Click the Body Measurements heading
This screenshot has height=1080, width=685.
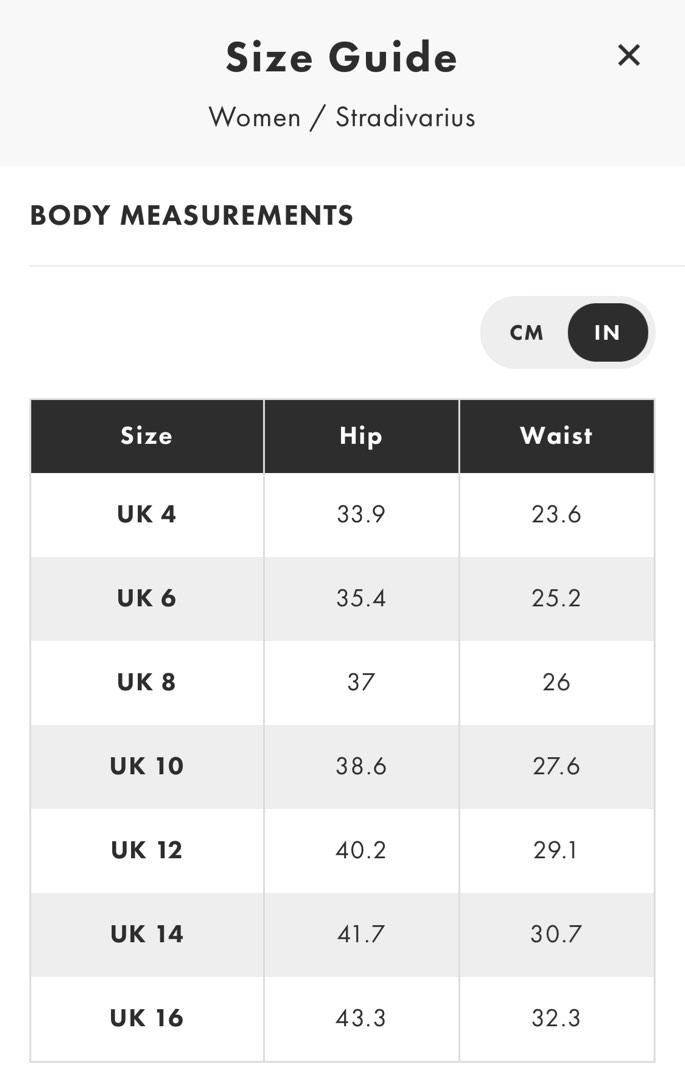pos(192,216)
